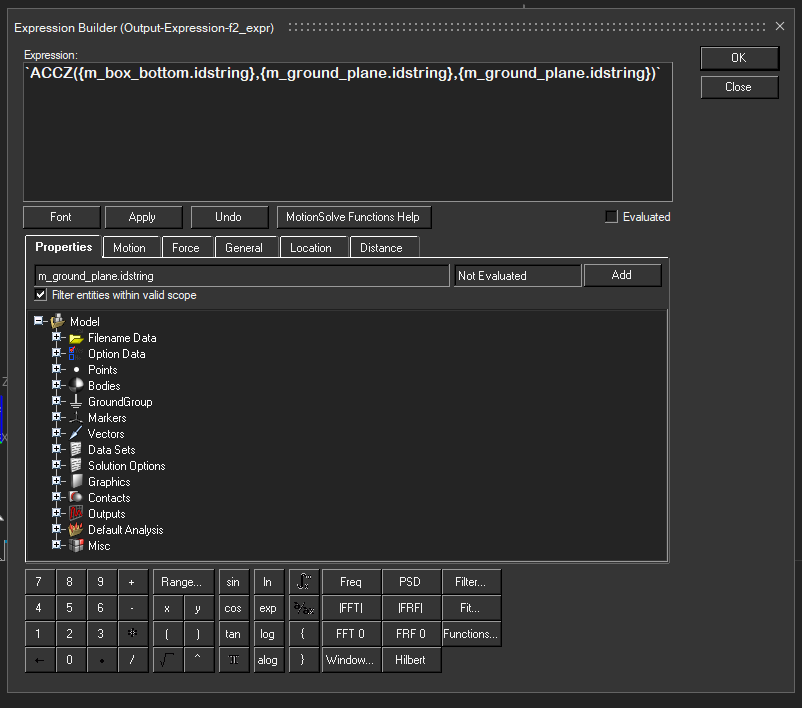Screen dimensions: 802x708
Task: Click the Option Data icon
Action: coord(76,354)
